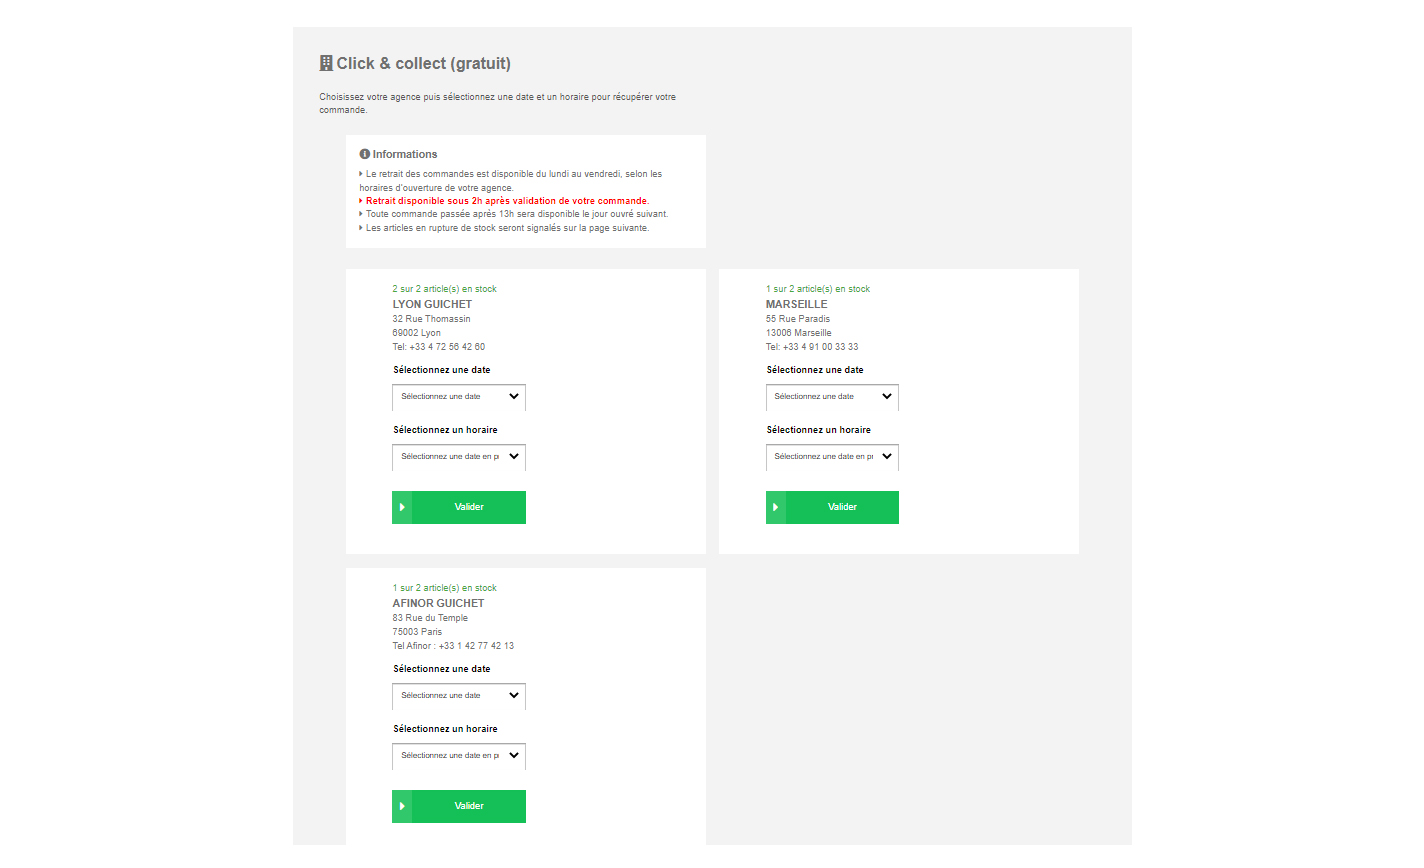Expand the Afinor Guichet horaire dropdown
This screenshot has width=1424, height=868.
(459, 756)
